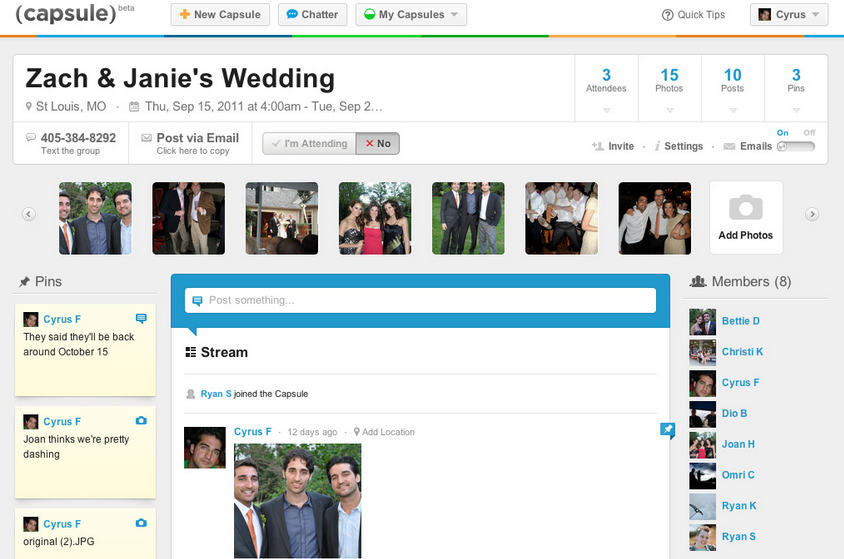This screenshot has height=559, width=844.
Task: Open the Cyrus user menu
Action: click(x=789, y=15)
